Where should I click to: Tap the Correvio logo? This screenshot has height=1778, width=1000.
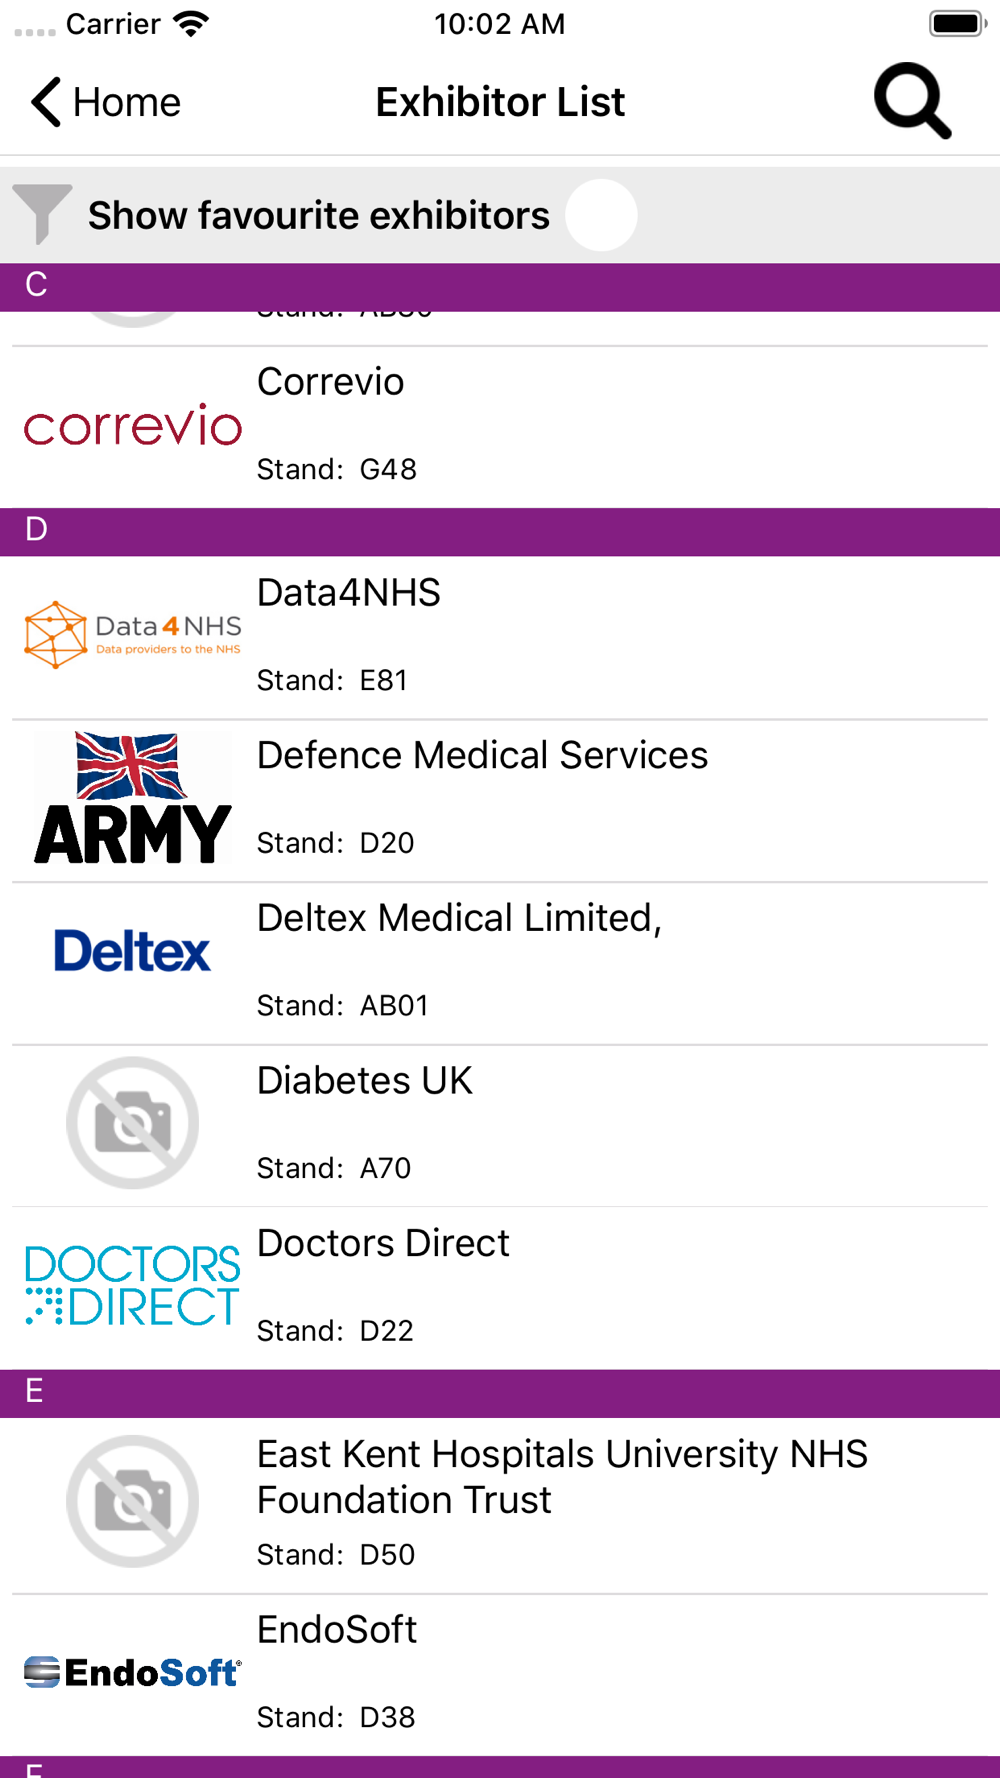click(133, 426)
